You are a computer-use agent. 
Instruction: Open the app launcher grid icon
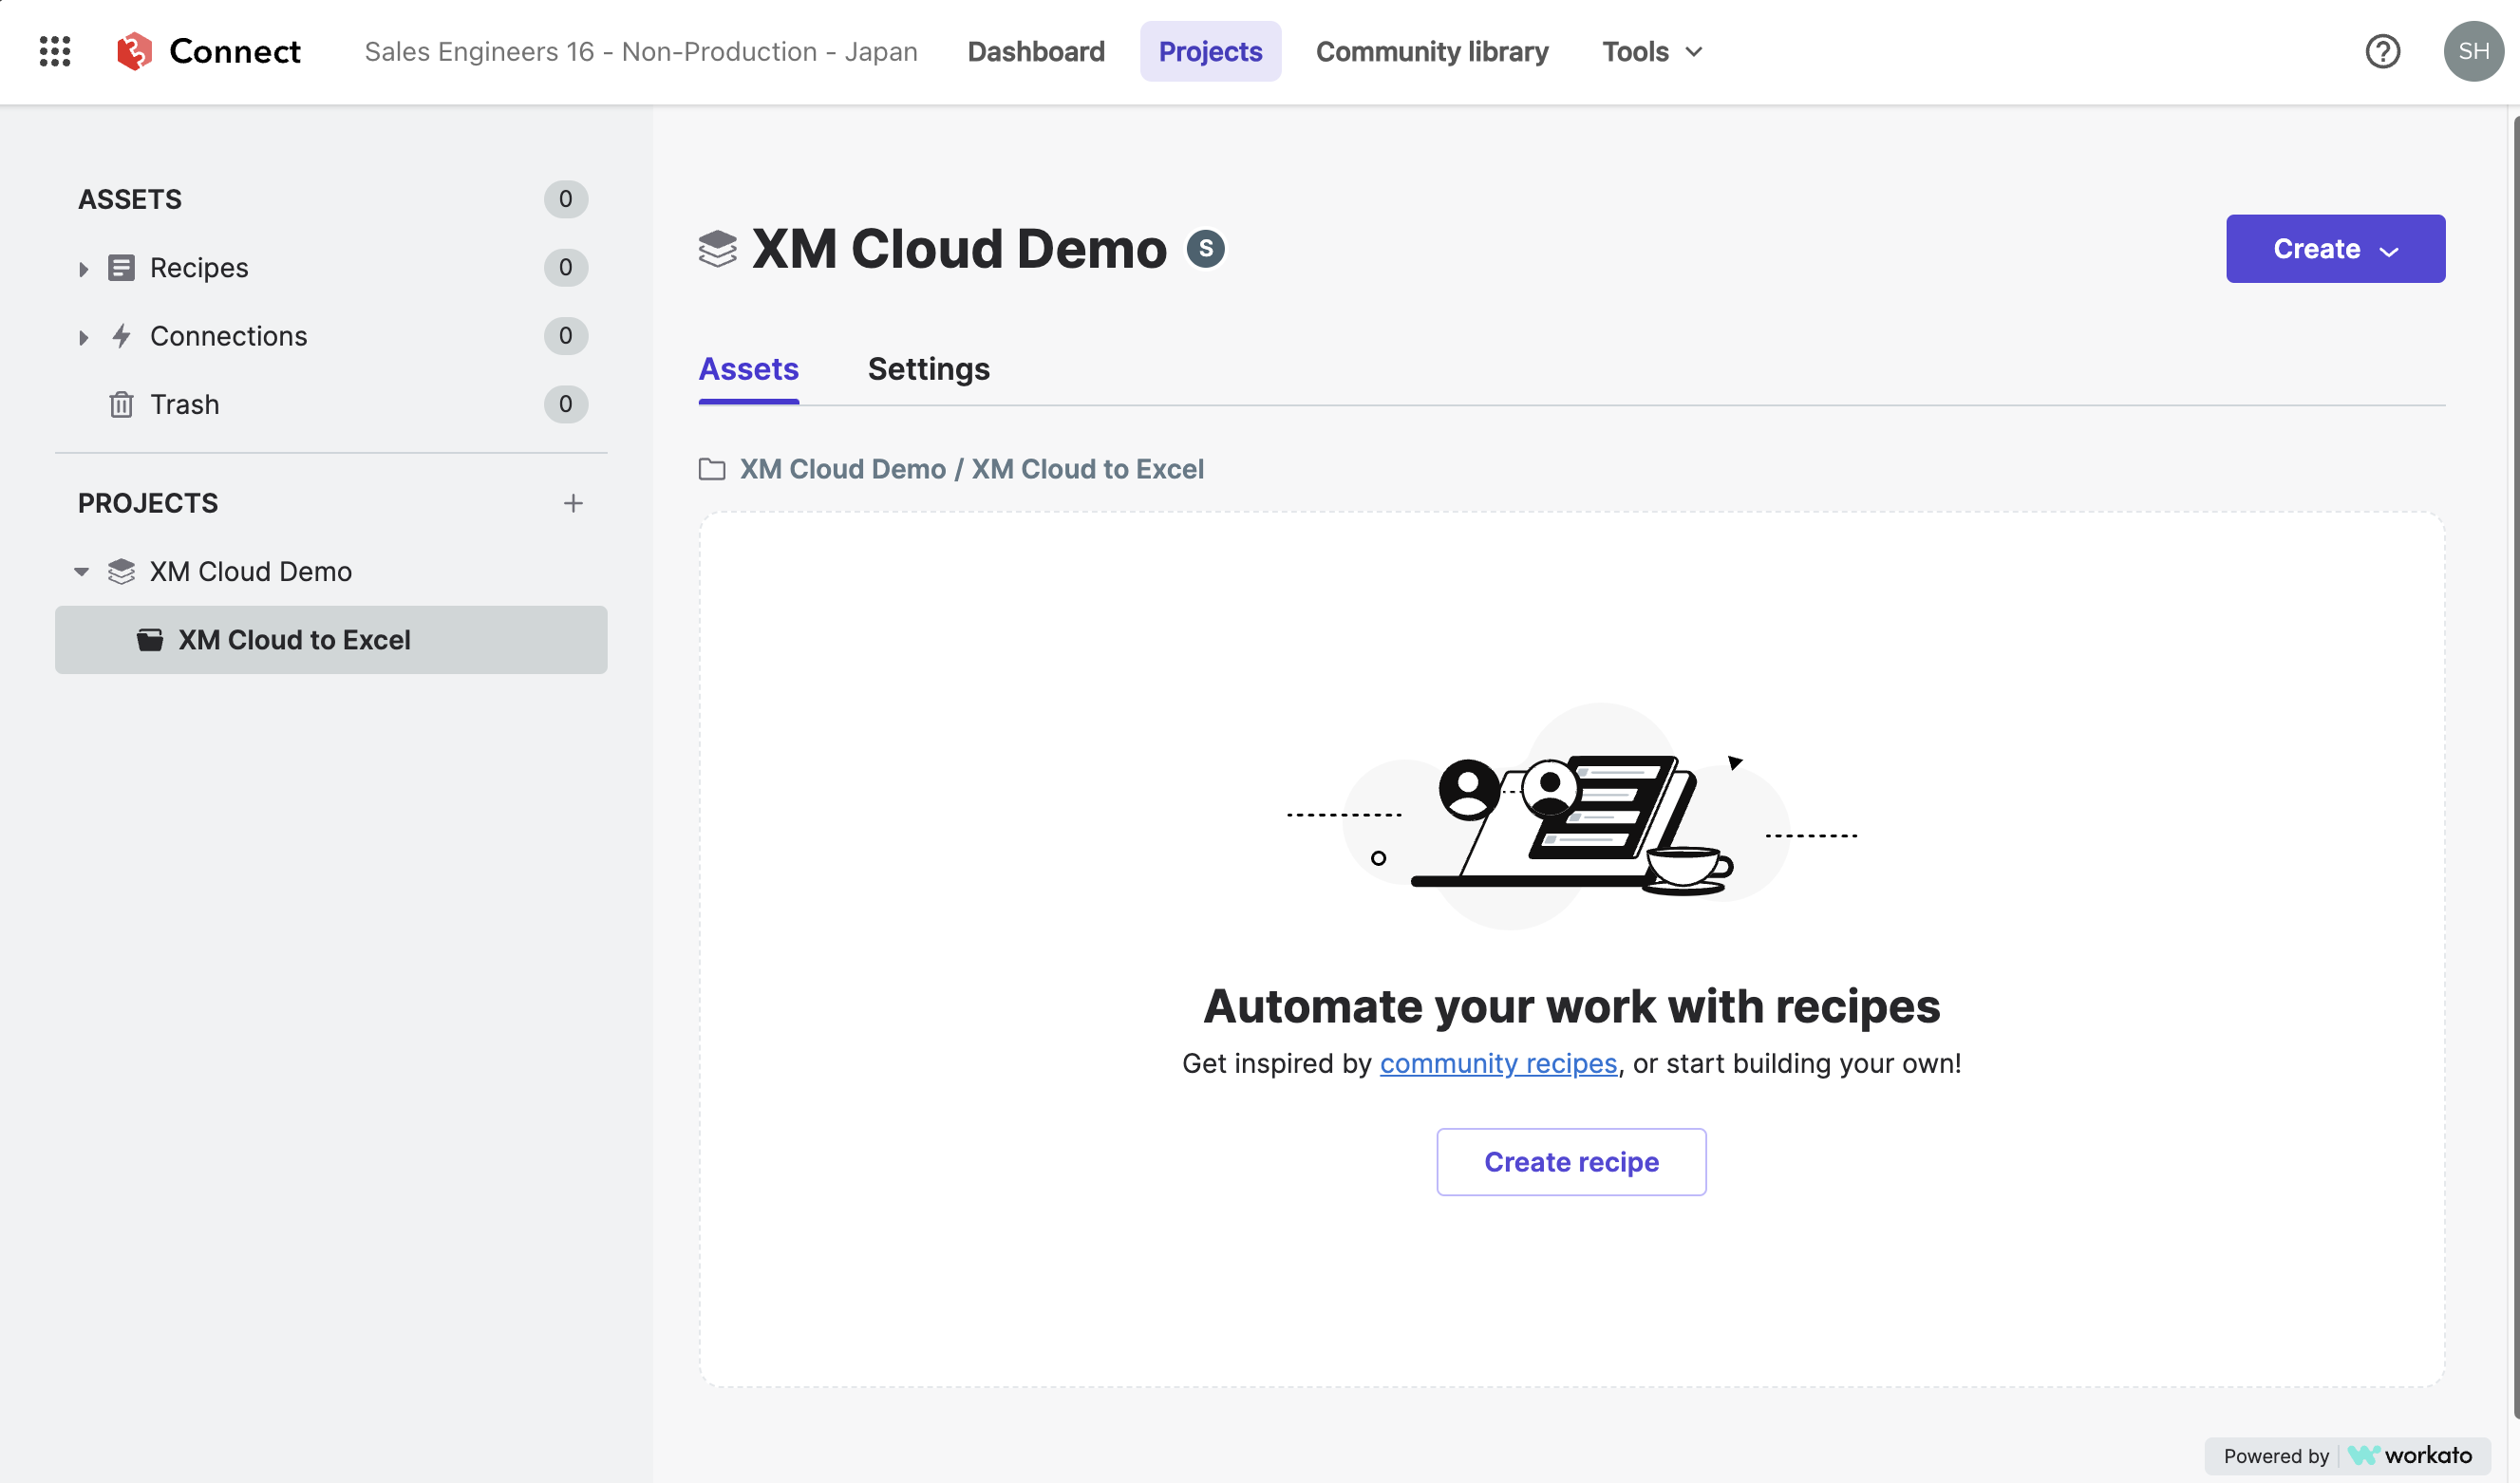[x=55, y=51]
